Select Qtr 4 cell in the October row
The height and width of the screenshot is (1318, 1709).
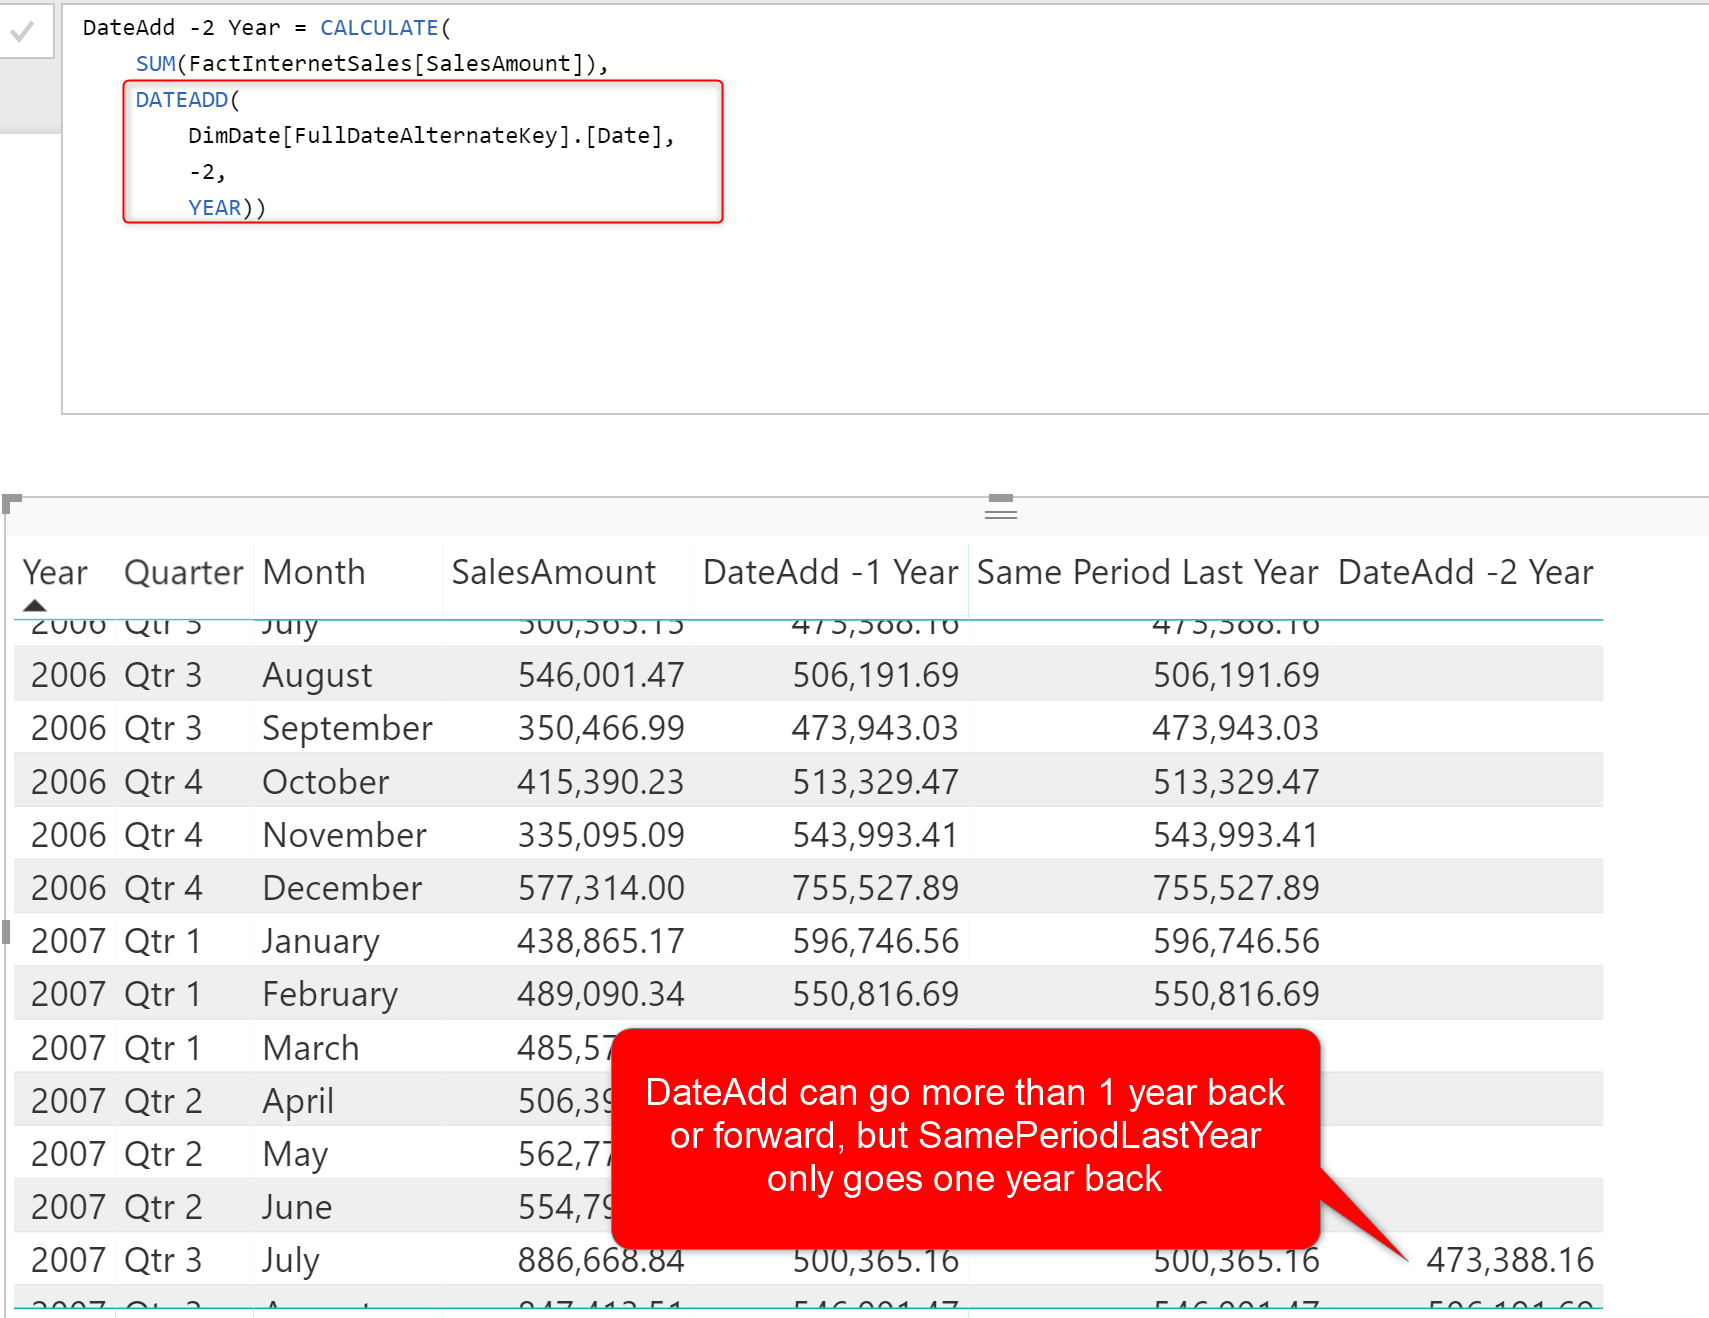(x=163, y=782)
